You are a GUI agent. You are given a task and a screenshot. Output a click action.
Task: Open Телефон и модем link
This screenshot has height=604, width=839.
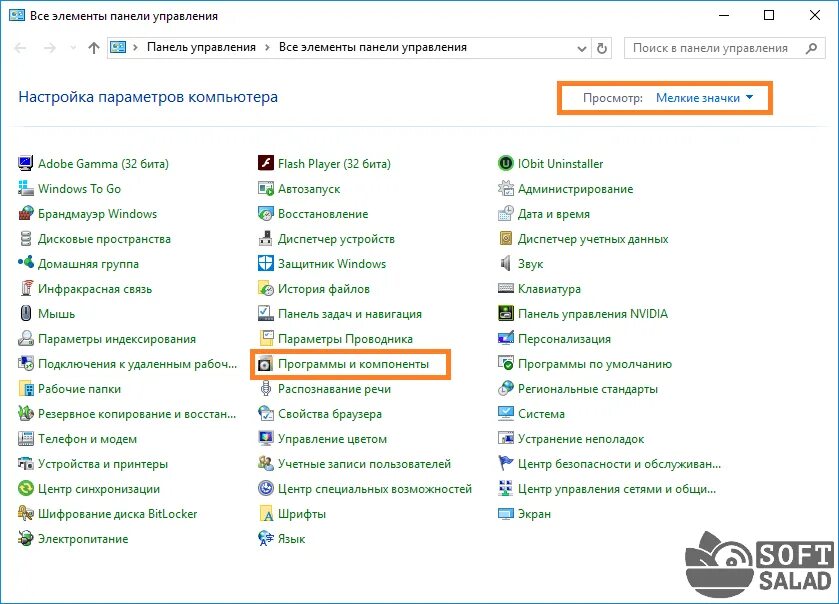87,439
